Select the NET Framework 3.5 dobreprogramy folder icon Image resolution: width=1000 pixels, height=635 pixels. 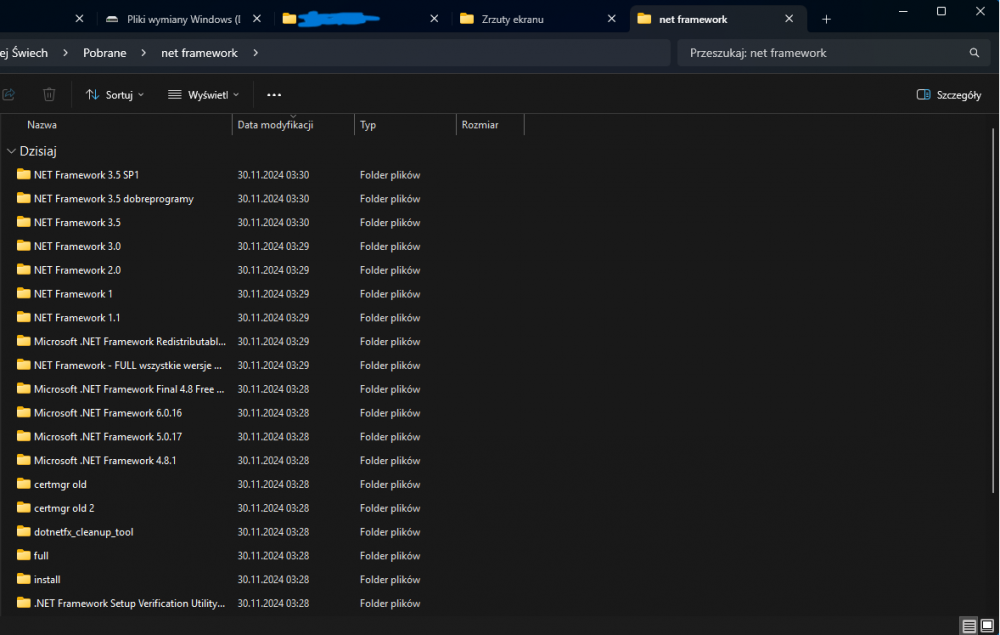pos(24,198)
